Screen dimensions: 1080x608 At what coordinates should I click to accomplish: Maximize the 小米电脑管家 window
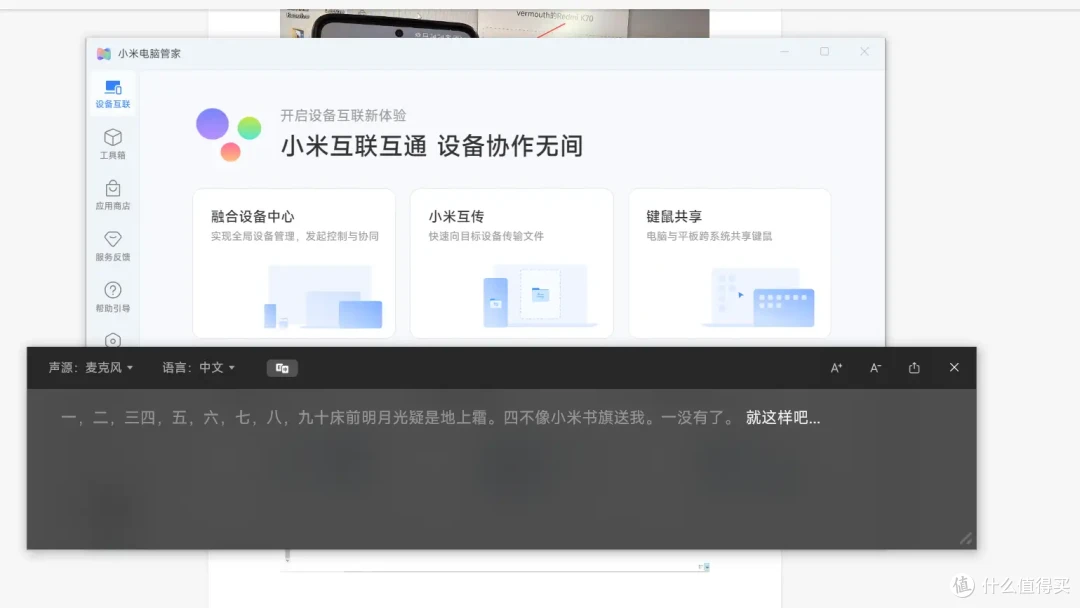pos(824,52)
